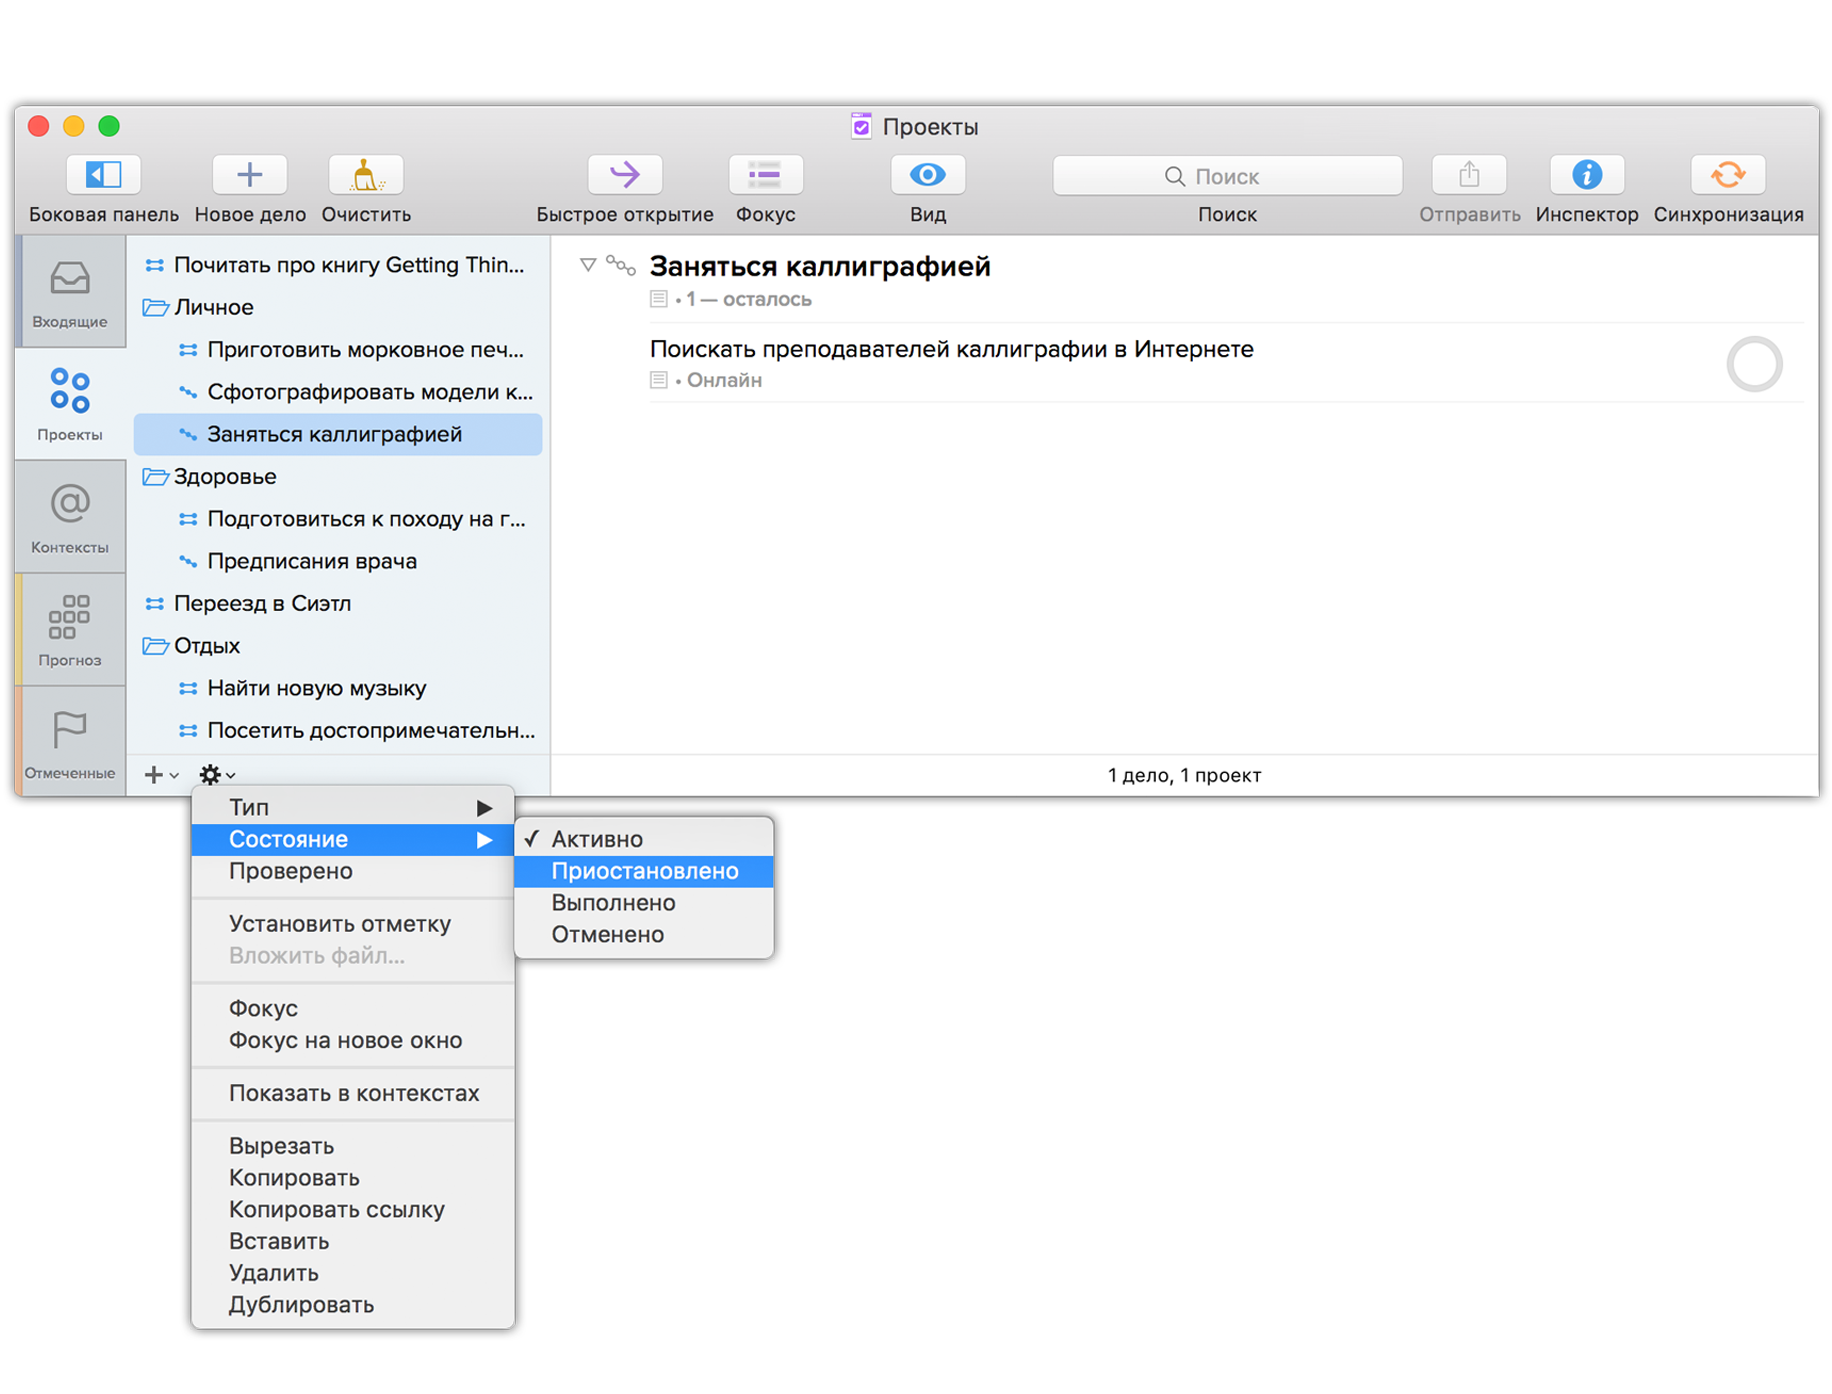Choose Копировать menu item
The image size is (1832, 1394).
point(353,1178)
